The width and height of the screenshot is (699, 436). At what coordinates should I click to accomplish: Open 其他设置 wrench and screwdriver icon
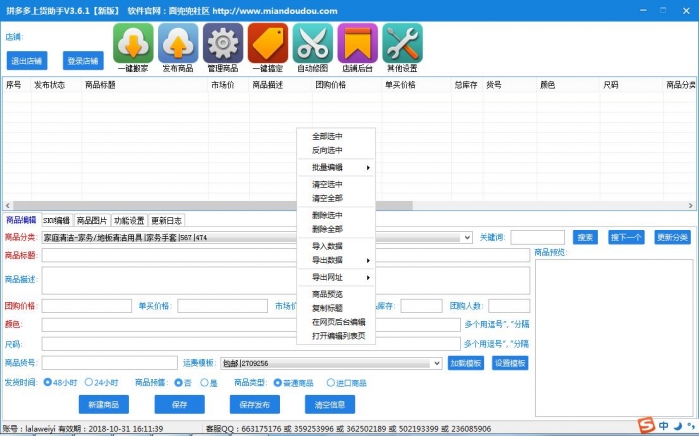[x=402, y=43]
